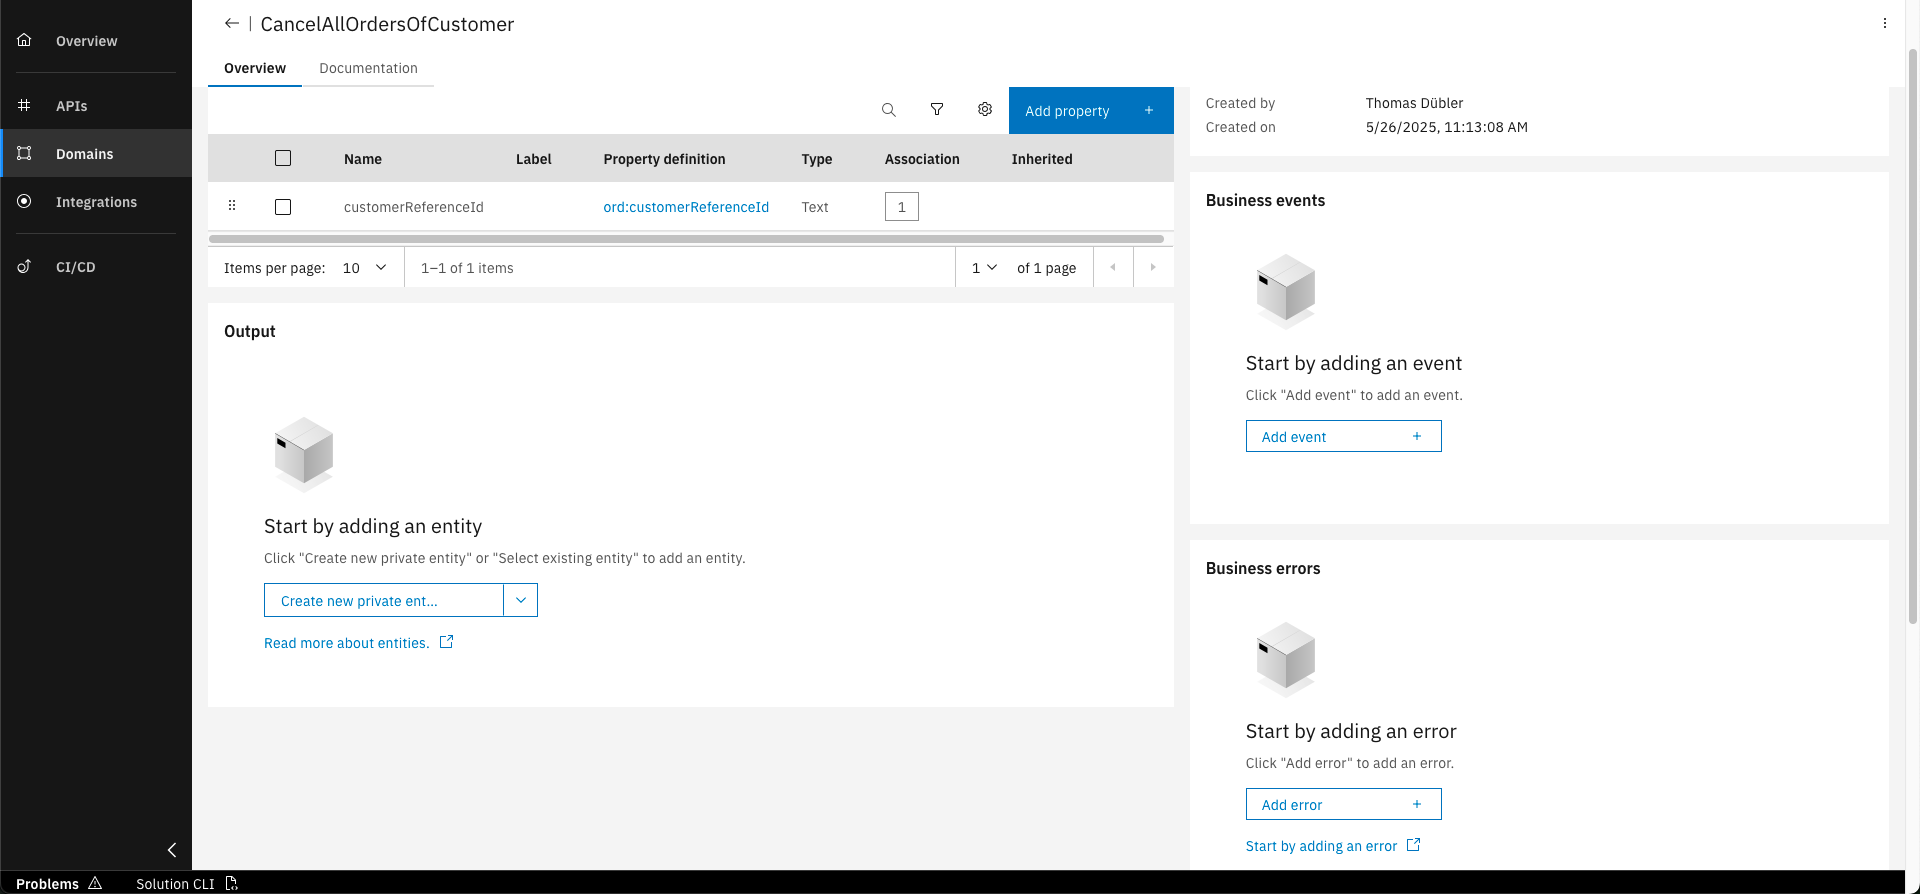This screenshot has width=1920, height=894.
Task: Click the back arrow beside CancelAllOrdersOfCustomer
Action: 232,23
